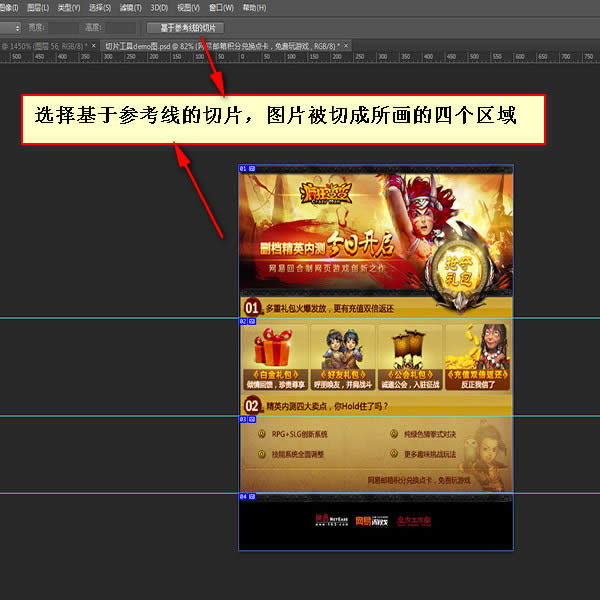Click the 基于参考线的切片 button

[x=186, y=27]
